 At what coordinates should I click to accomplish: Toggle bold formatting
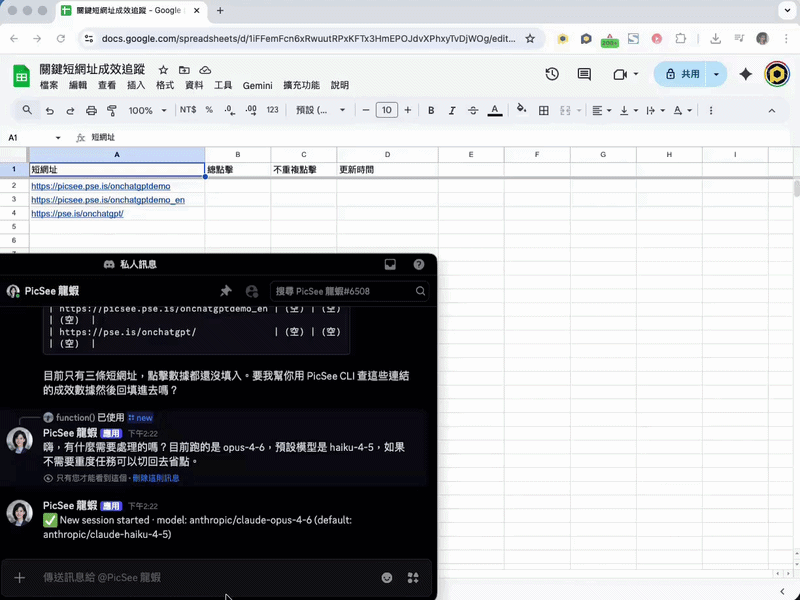coord(431,110)
